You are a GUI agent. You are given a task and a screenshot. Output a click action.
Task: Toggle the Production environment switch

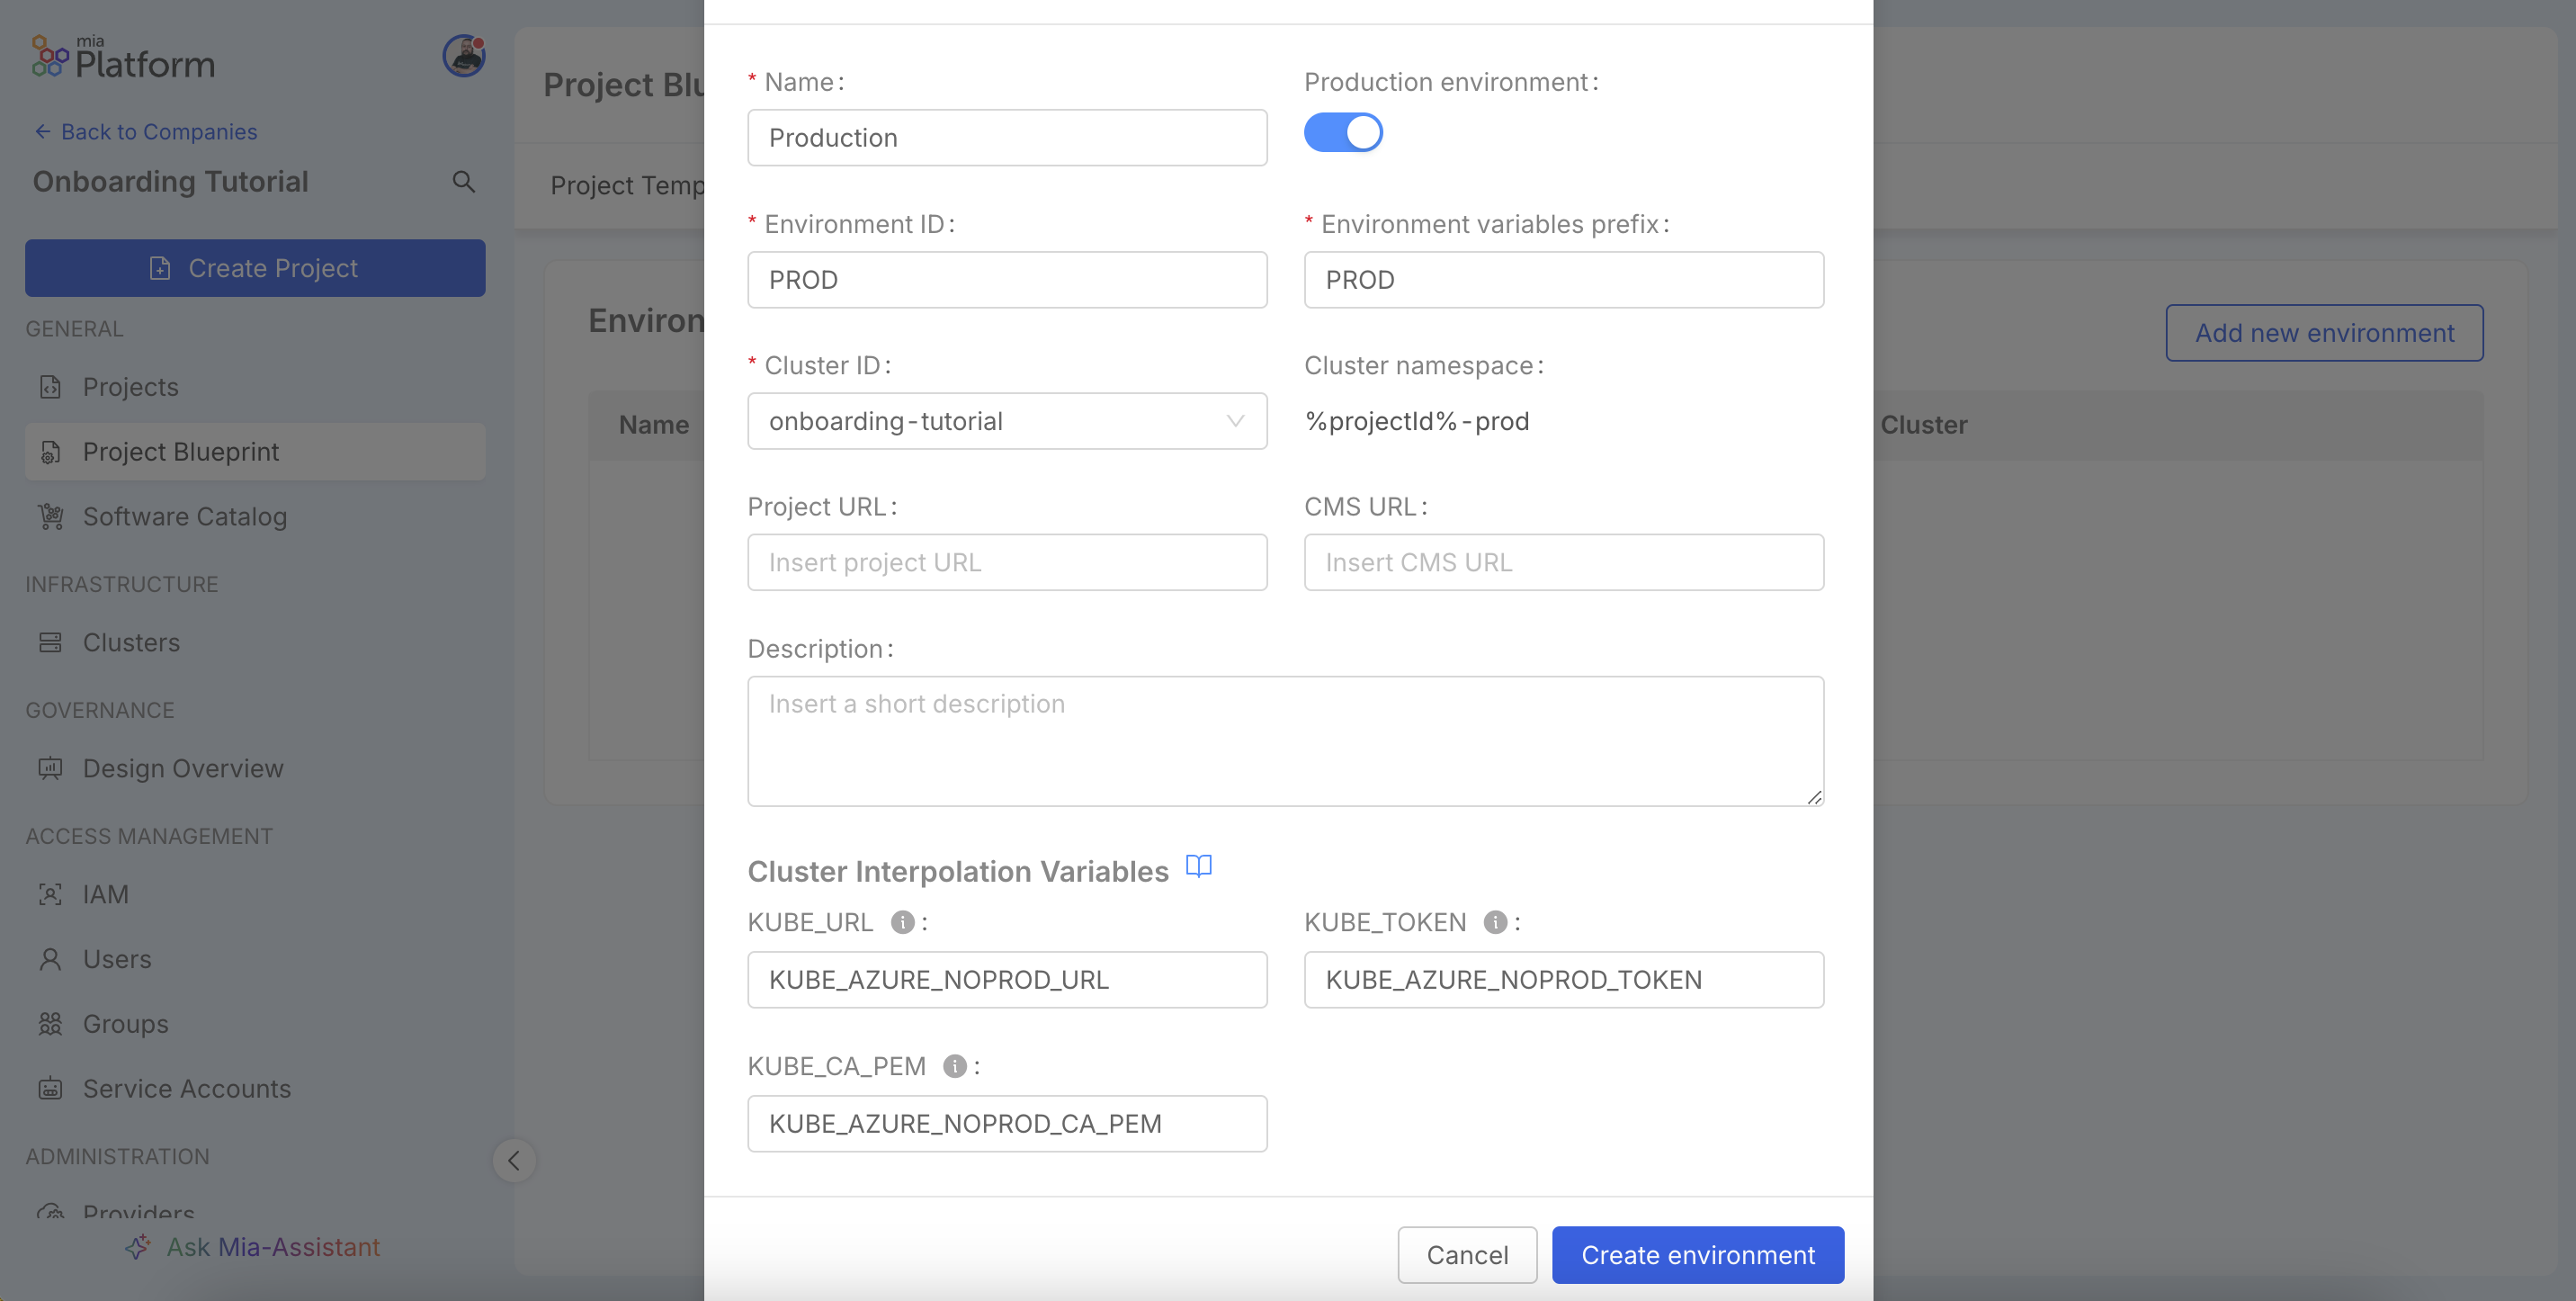pos(1343,132)
